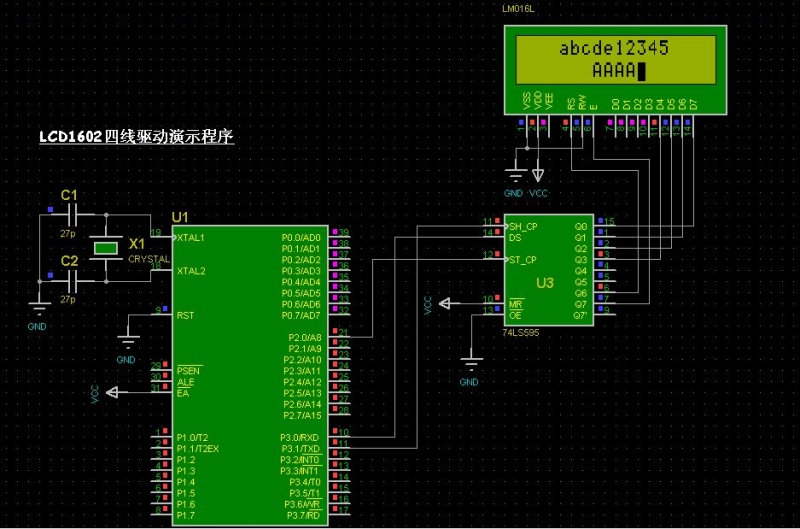This screenshot has width=800, height=529.
Task: Select the 74LS595 shift register U3
Action: [549, 270]
